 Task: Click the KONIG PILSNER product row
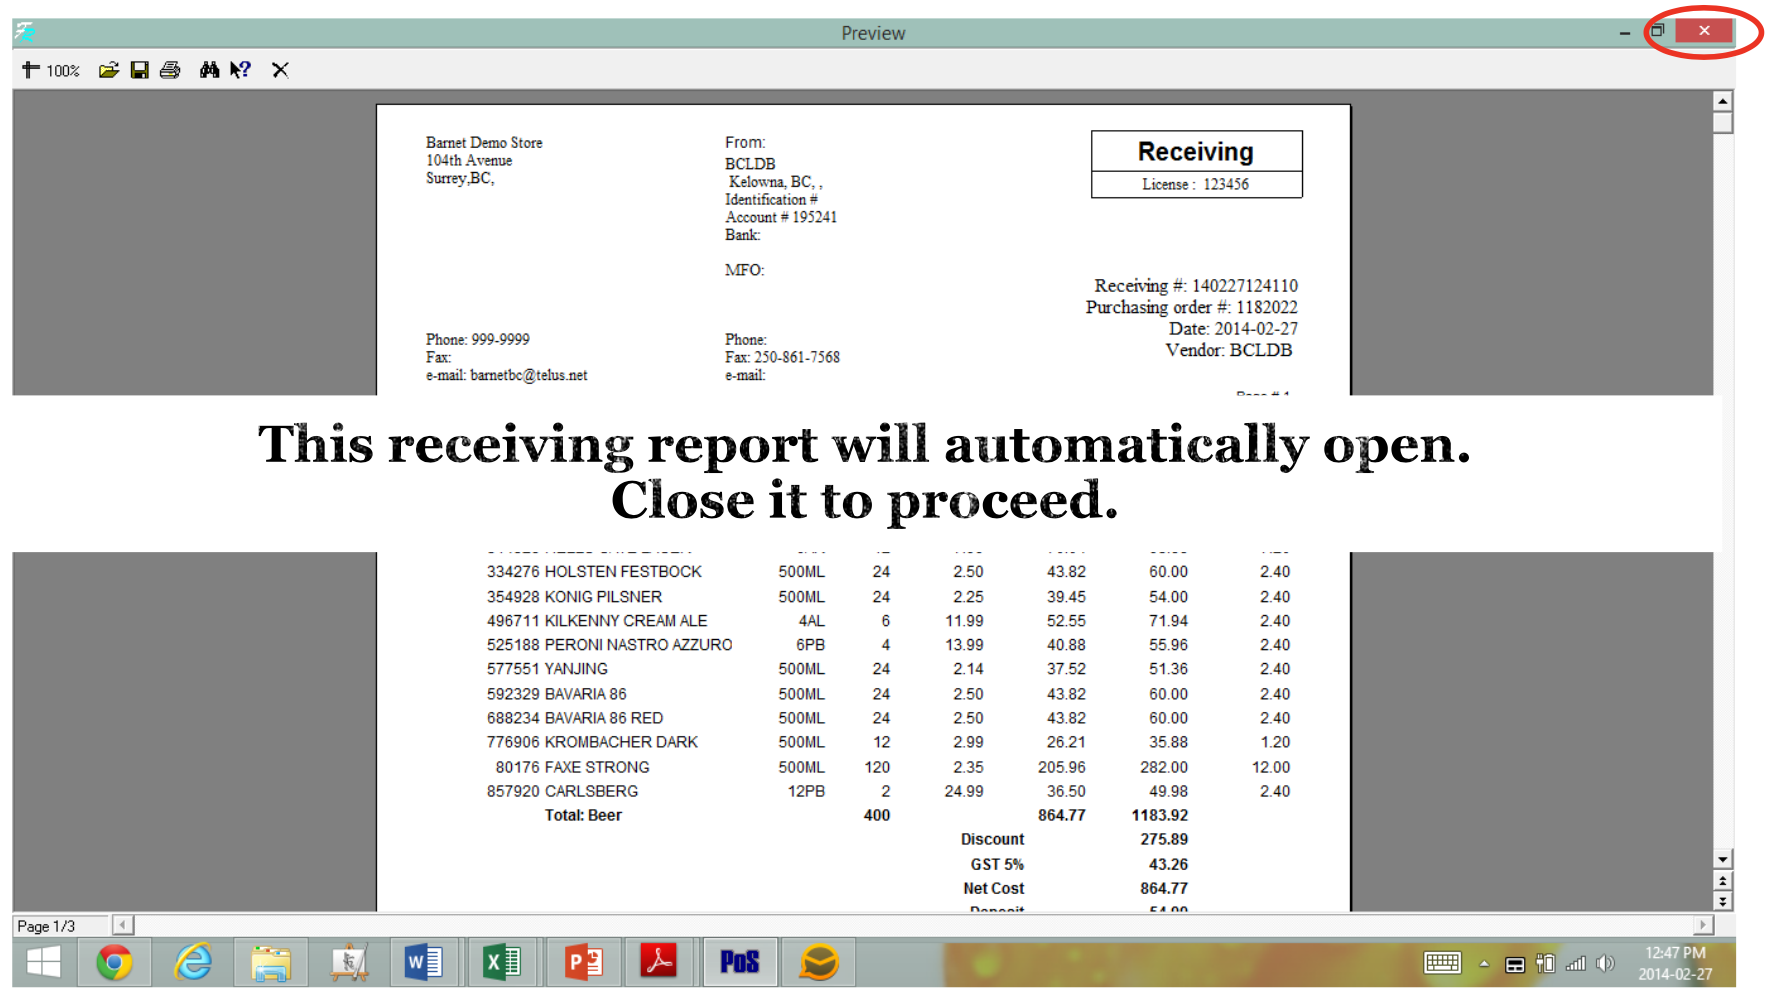coord(888,597)
